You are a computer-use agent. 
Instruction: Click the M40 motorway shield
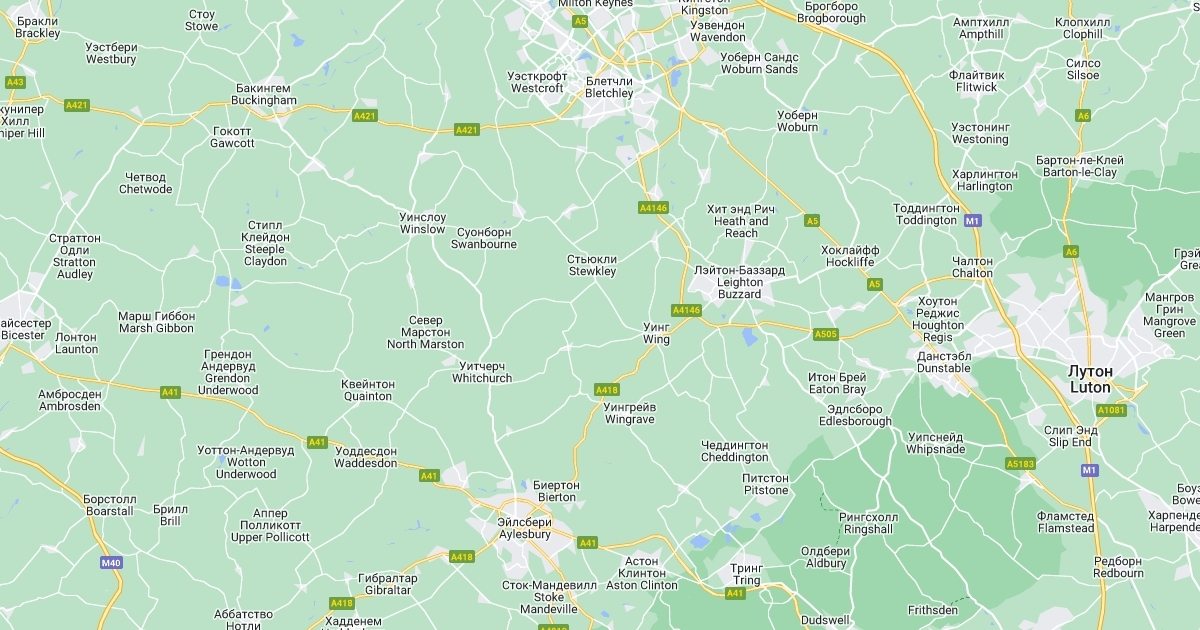(x=111, y=563)
